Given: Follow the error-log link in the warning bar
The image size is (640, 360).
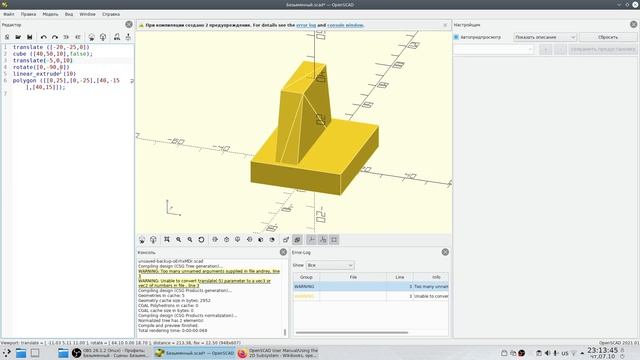Looking at the screenshot, I should [x=306, y=25].
